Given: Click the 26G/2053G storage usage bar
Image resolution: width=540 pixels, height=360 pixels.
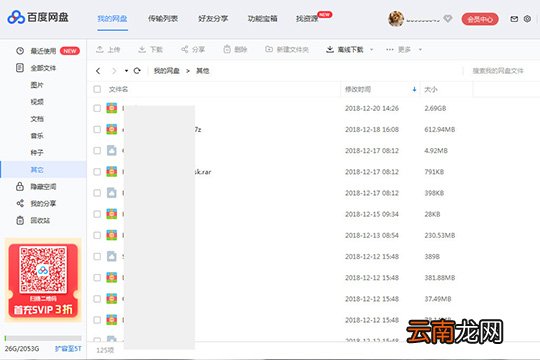Looking at the screenshot, I should point(43,338).
